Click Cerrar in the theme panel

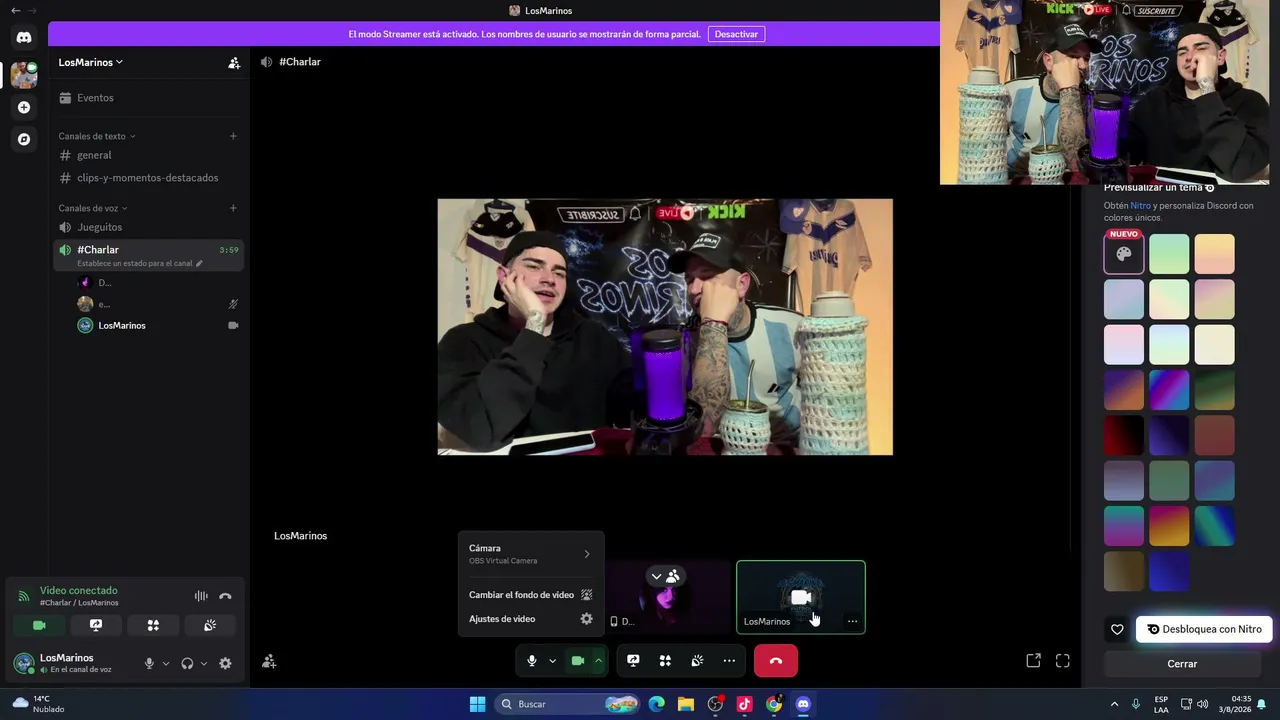click(x=1182, y=664)
